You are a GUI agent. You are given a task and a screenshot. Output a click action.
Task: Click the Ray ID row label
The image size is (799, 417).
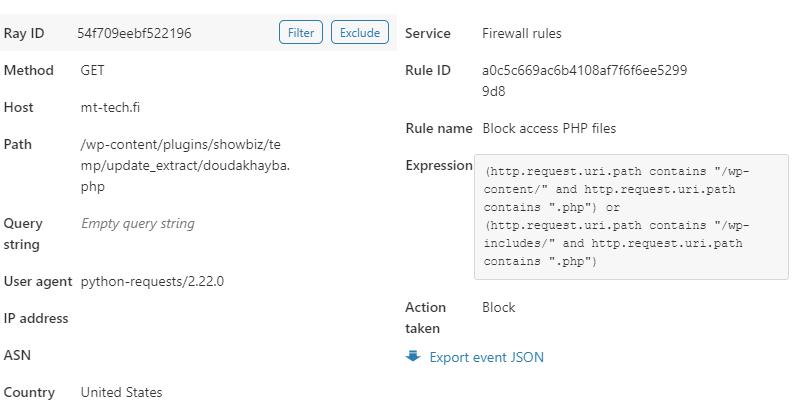pos(24,33)
